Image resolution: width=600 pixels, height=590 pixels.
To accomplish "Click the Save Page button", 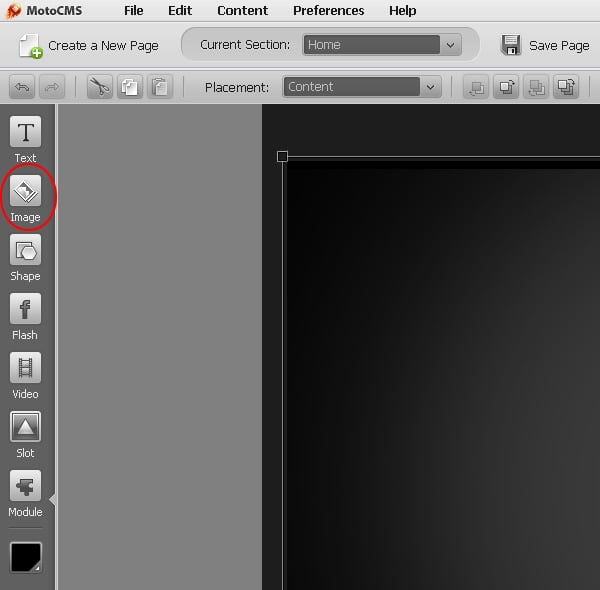I will [x=546, y=45].
